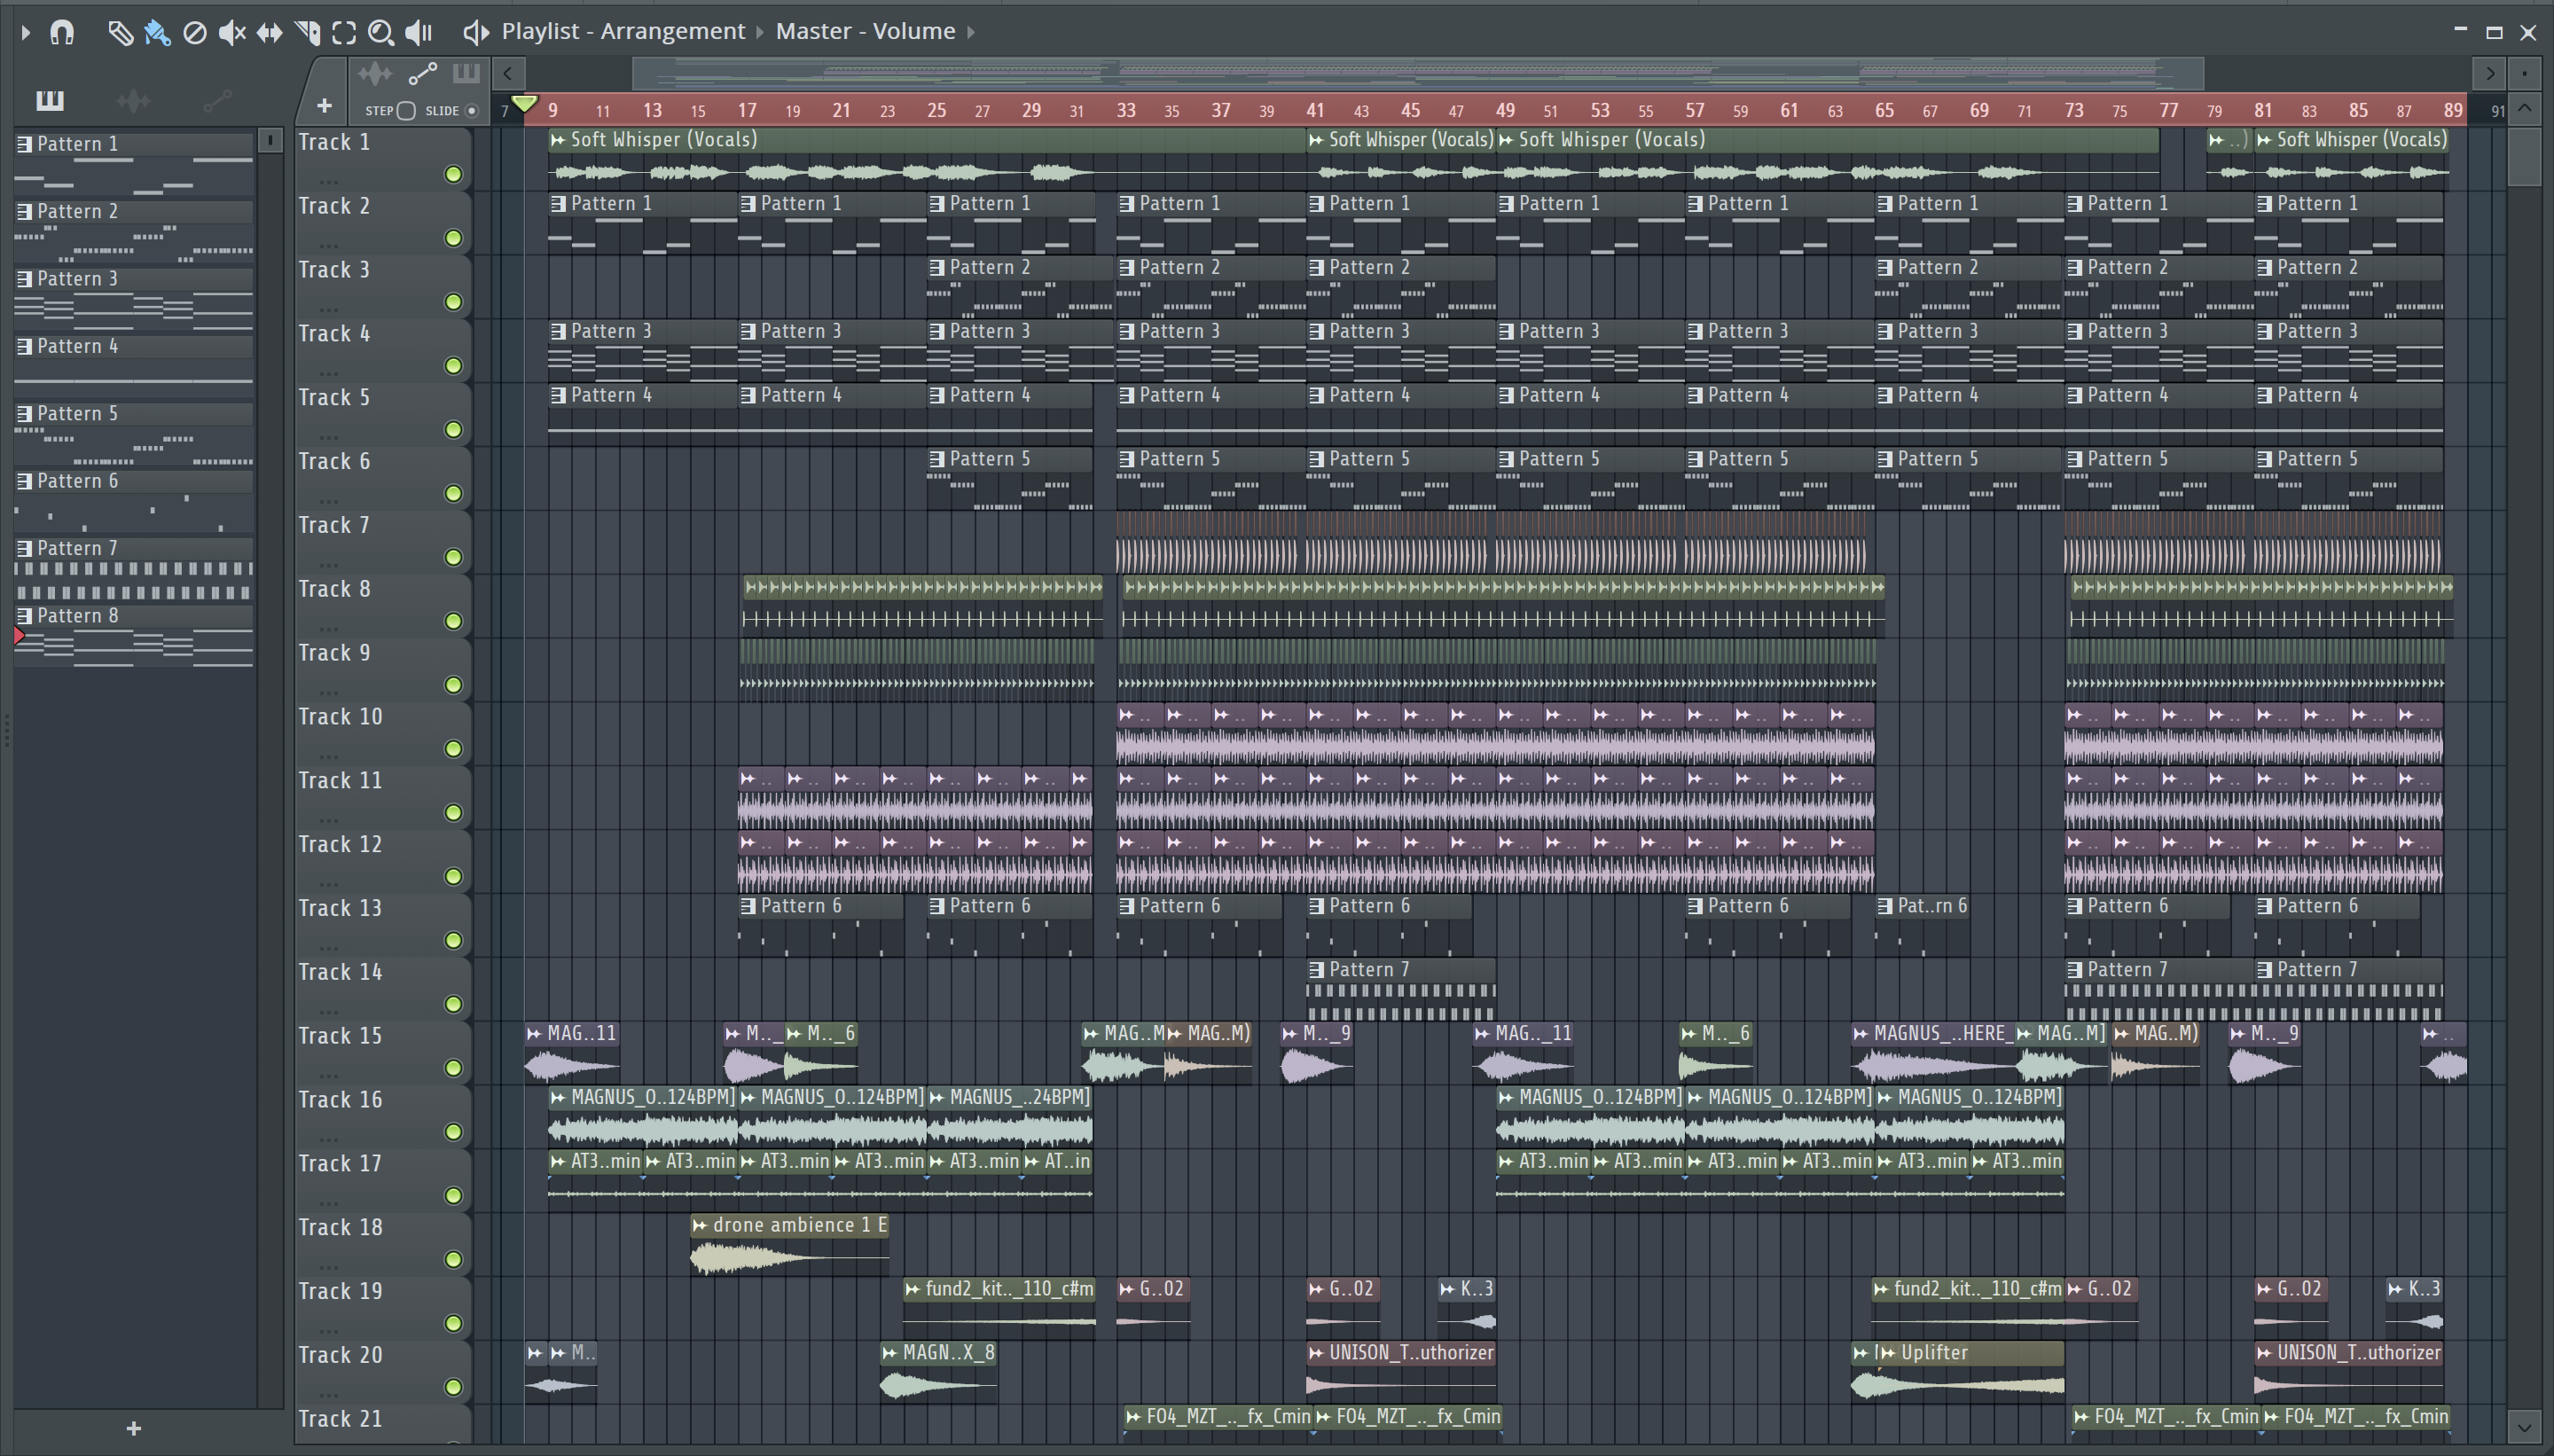Click the Pat..rn 6 clip on Track 13
The image size is (2554, 1456).
1921,924
